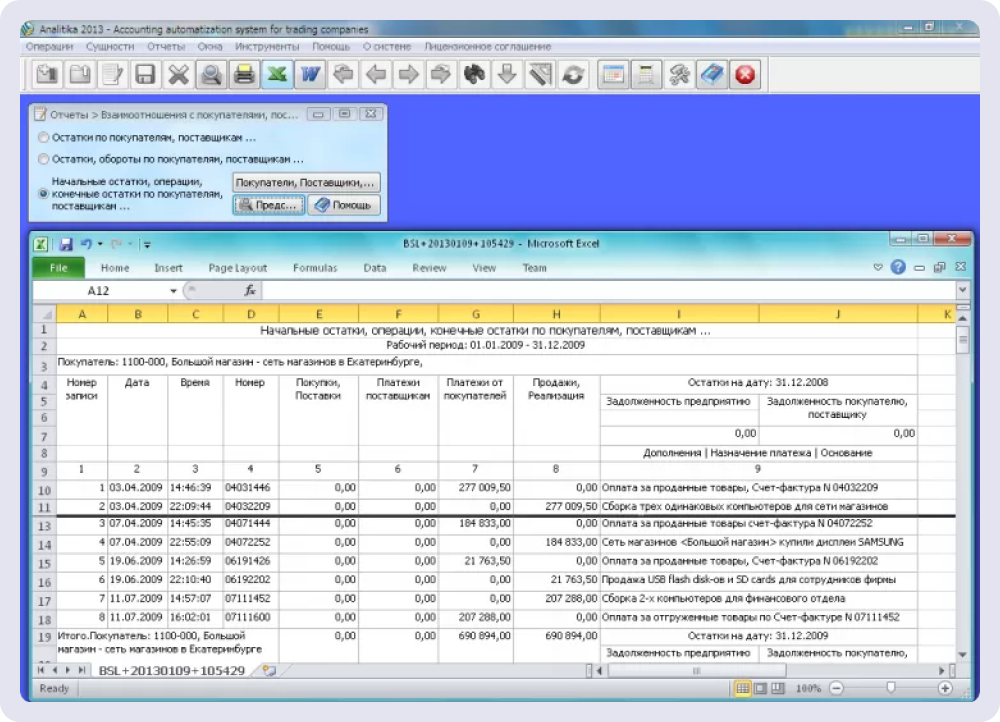The image size is (1000, 722).
Task: Click the red circle exit icon
Action: coord(745,74)
